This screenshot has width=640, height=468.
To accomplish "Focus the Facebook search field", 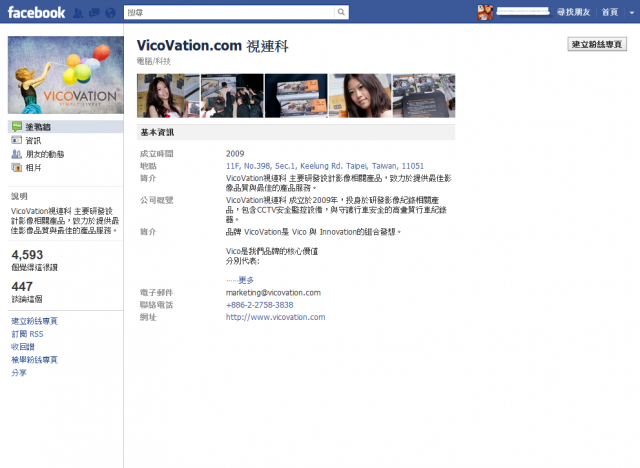I will point(229,12).
